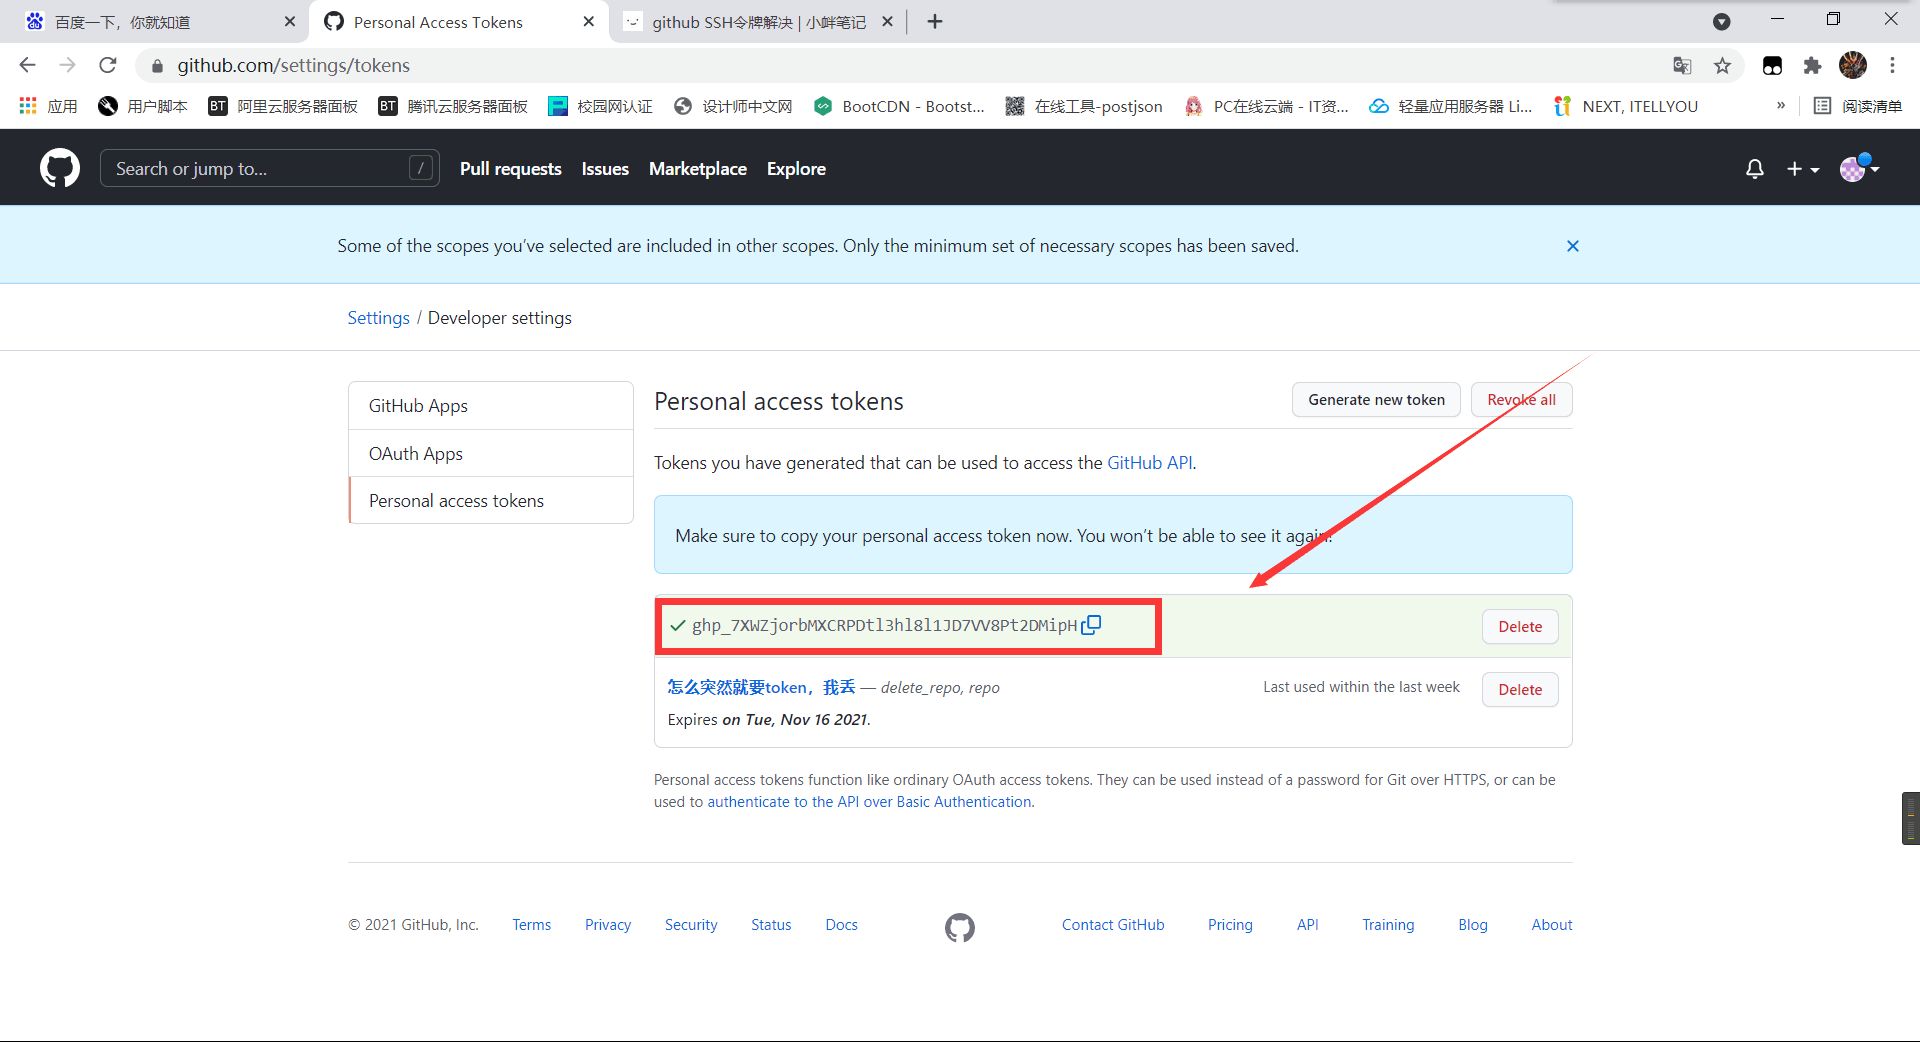Open the Training footer link
1920x1042 pixels.
pos(1388,925)
